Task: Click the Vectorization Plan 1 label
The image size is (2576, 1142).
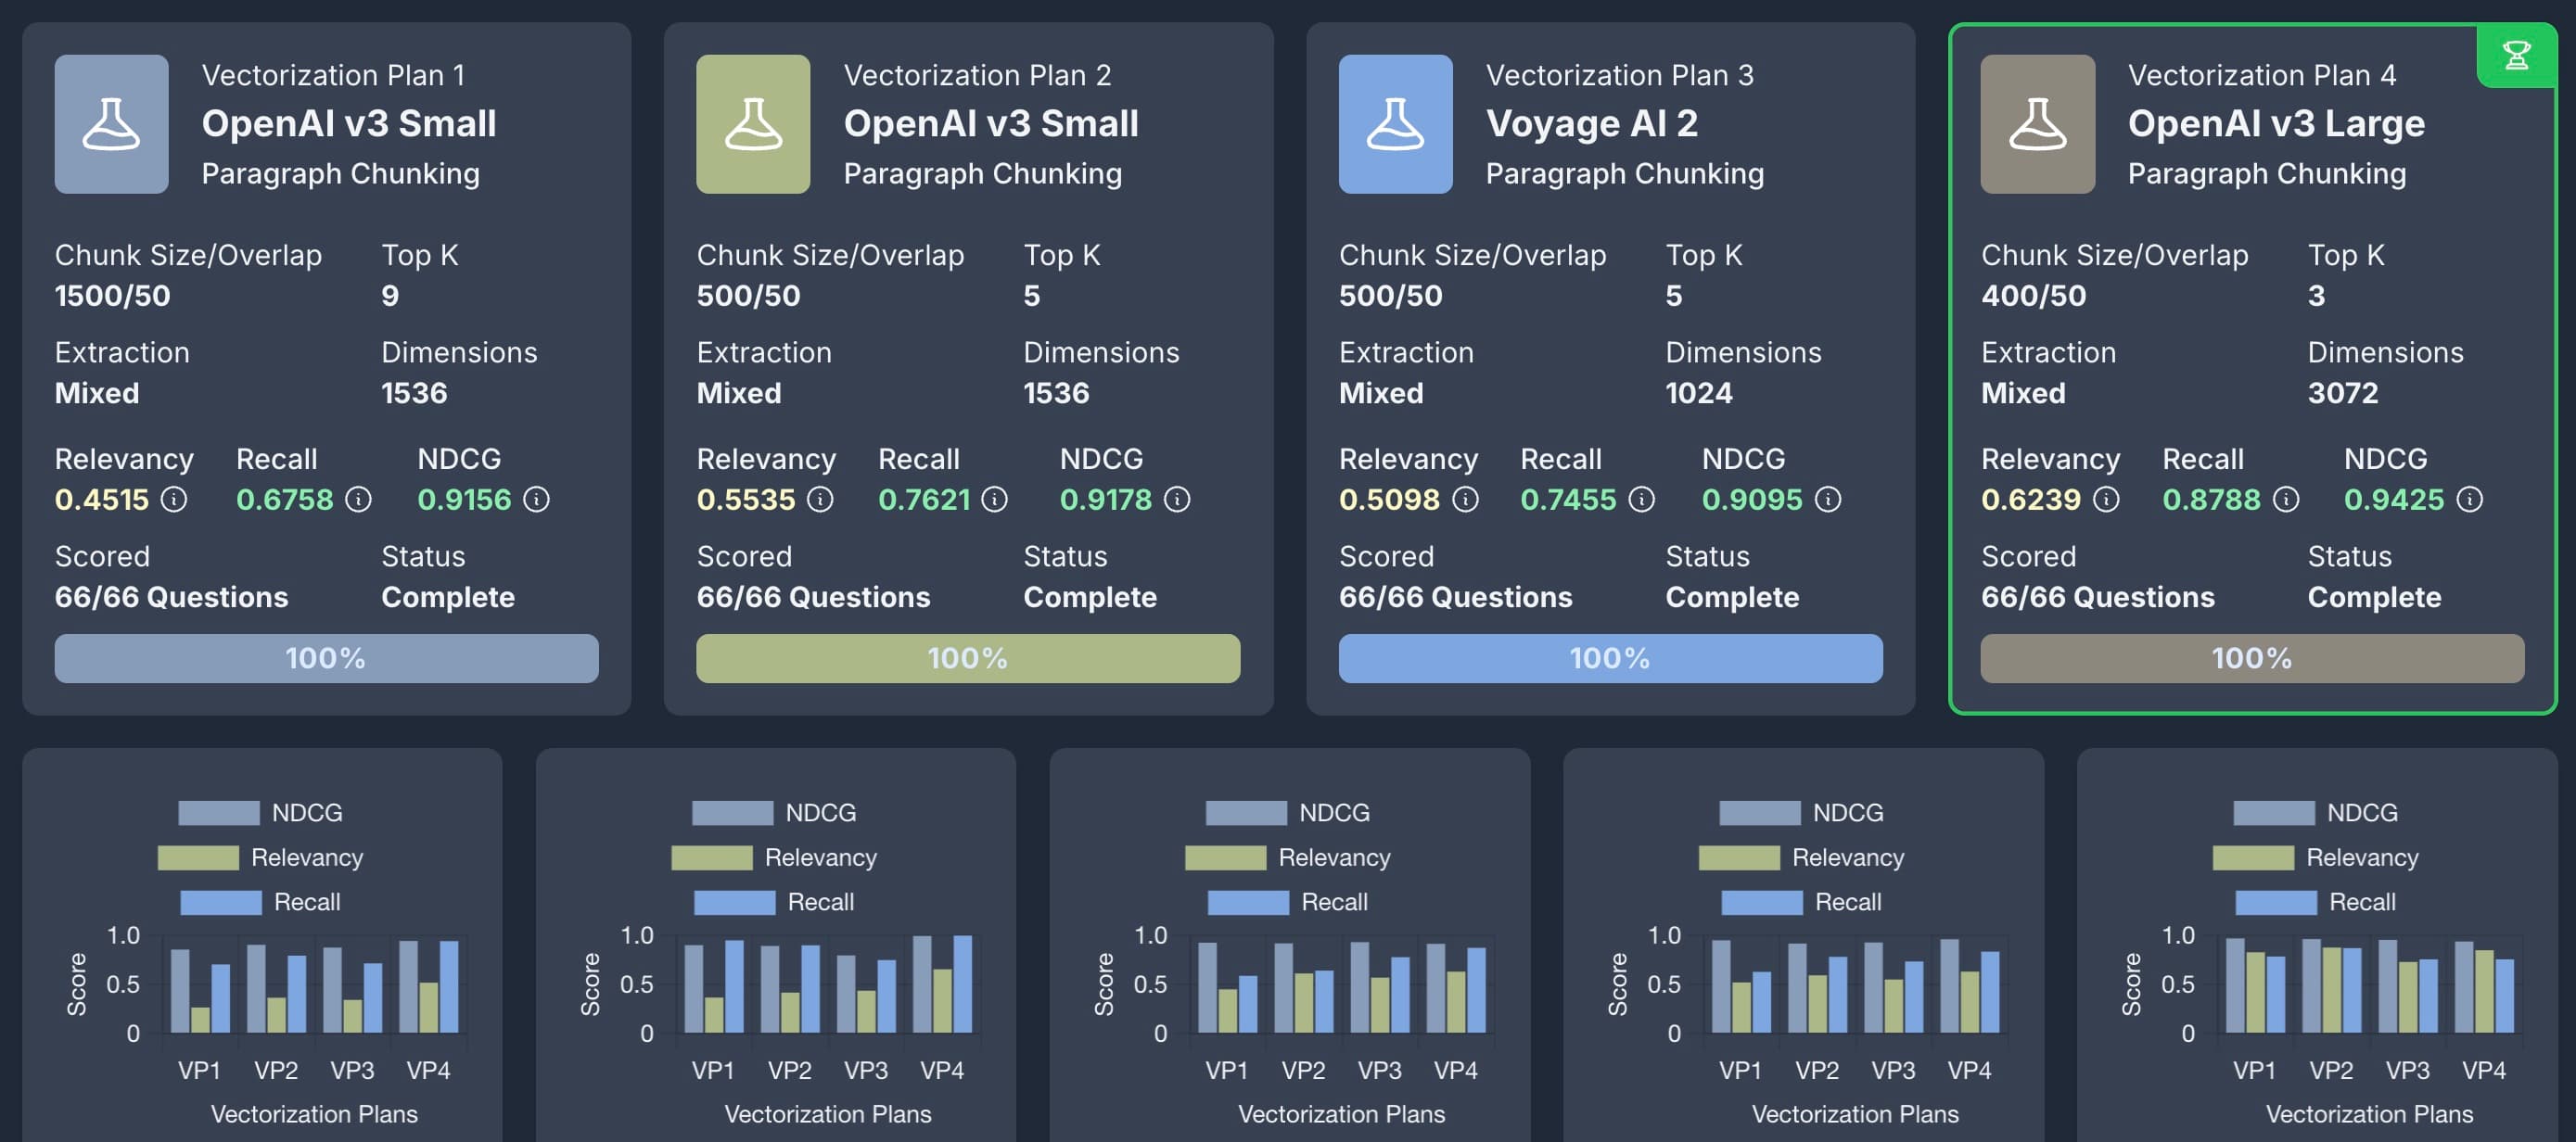Action: pos(333,75)
